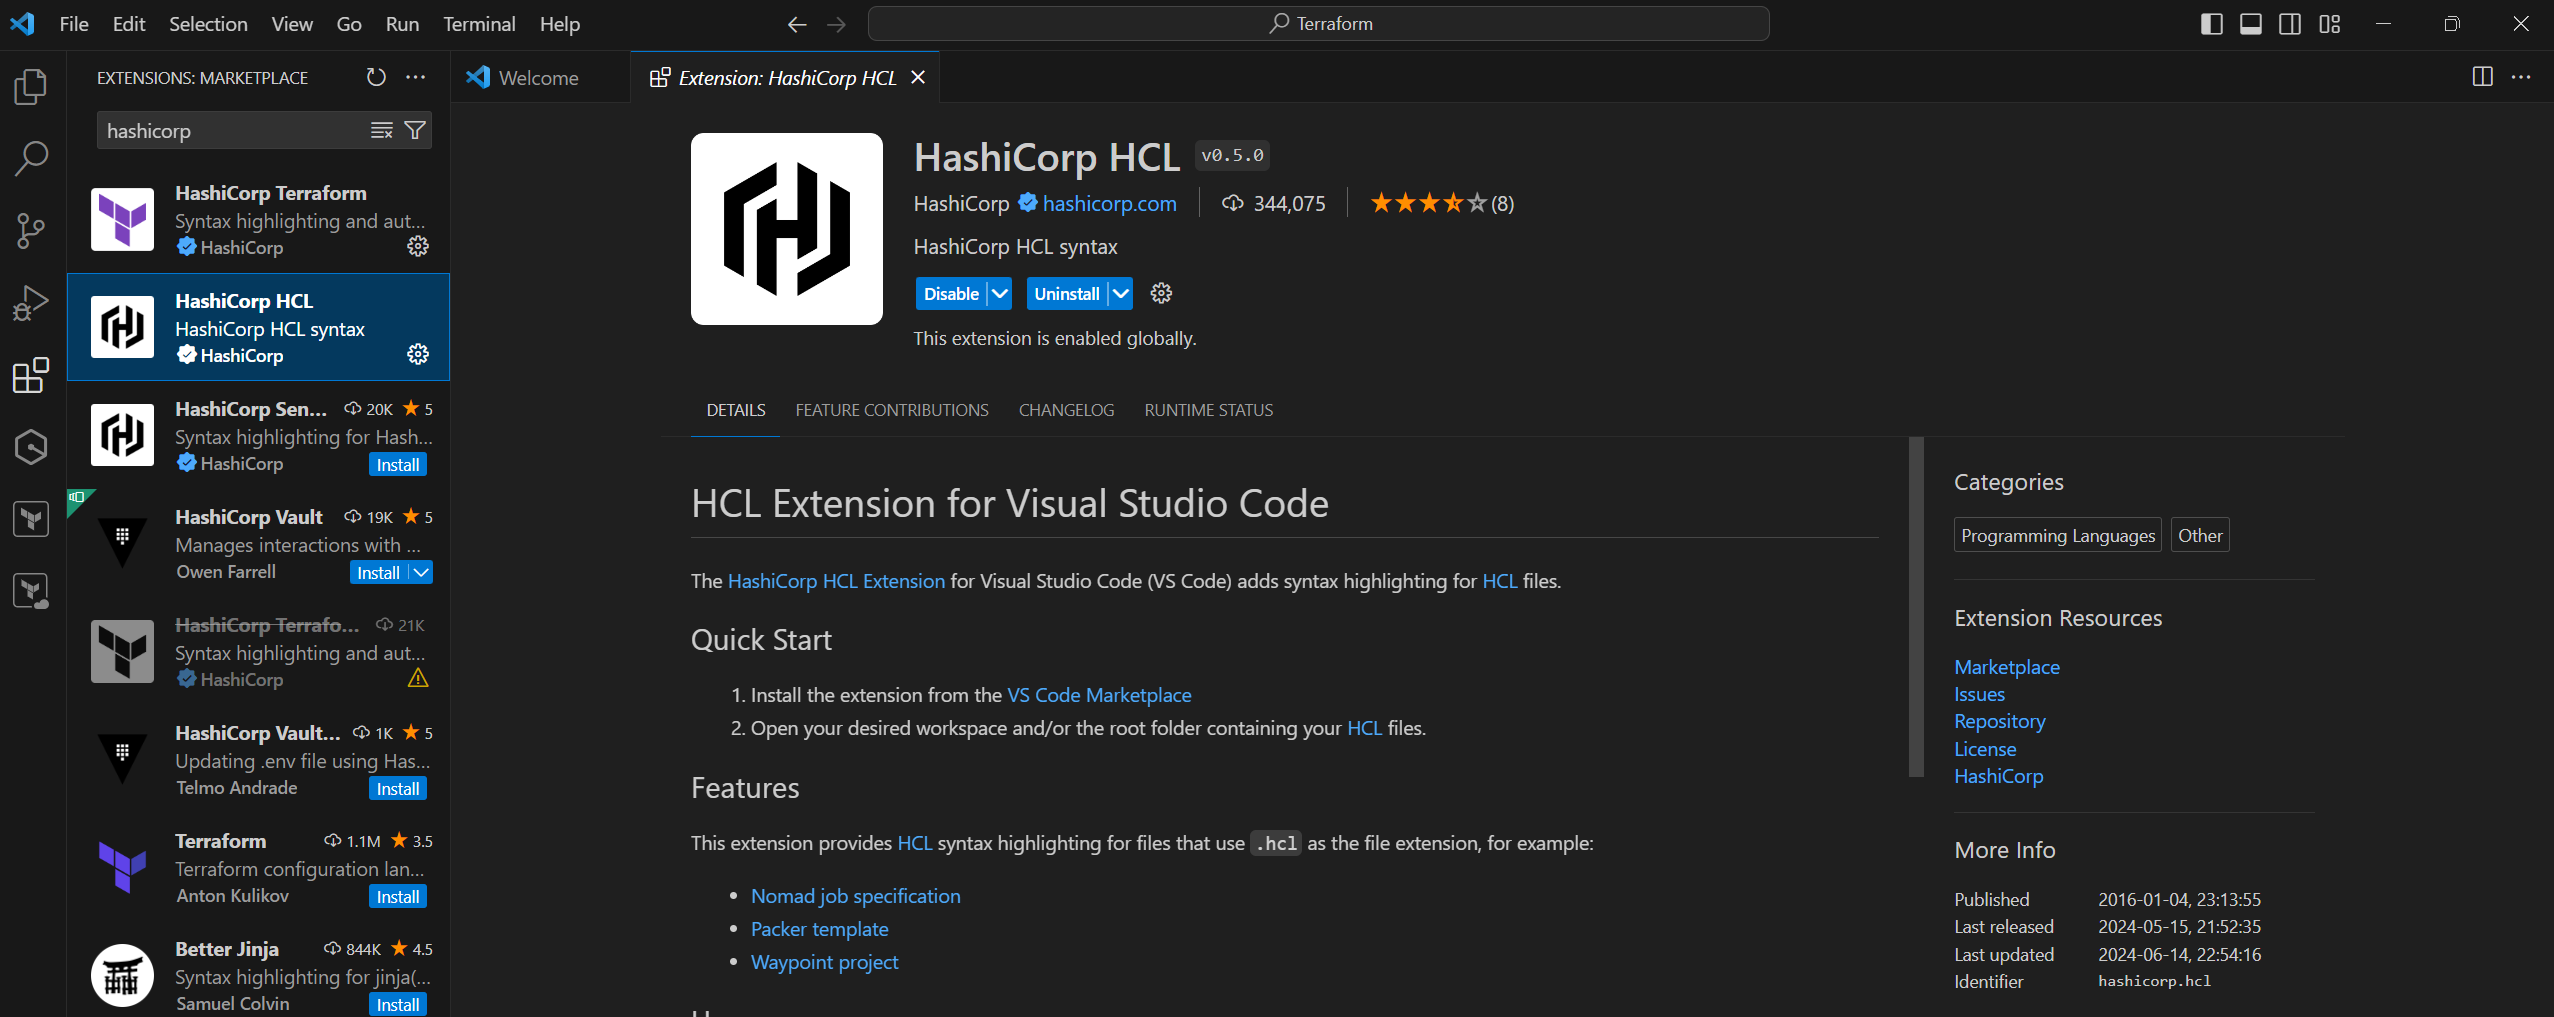Open the Extensions view icon

tap(31, 375)
